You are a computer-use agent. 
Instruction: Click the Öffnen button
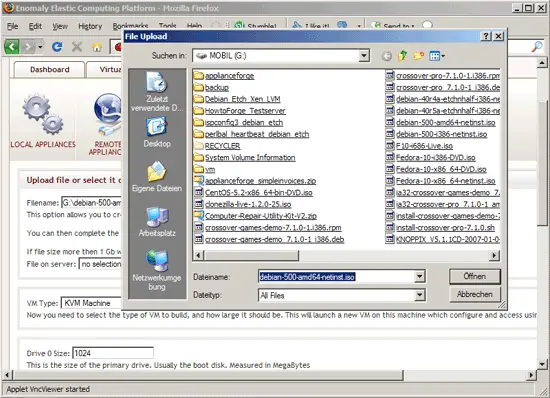pos(475,276)
